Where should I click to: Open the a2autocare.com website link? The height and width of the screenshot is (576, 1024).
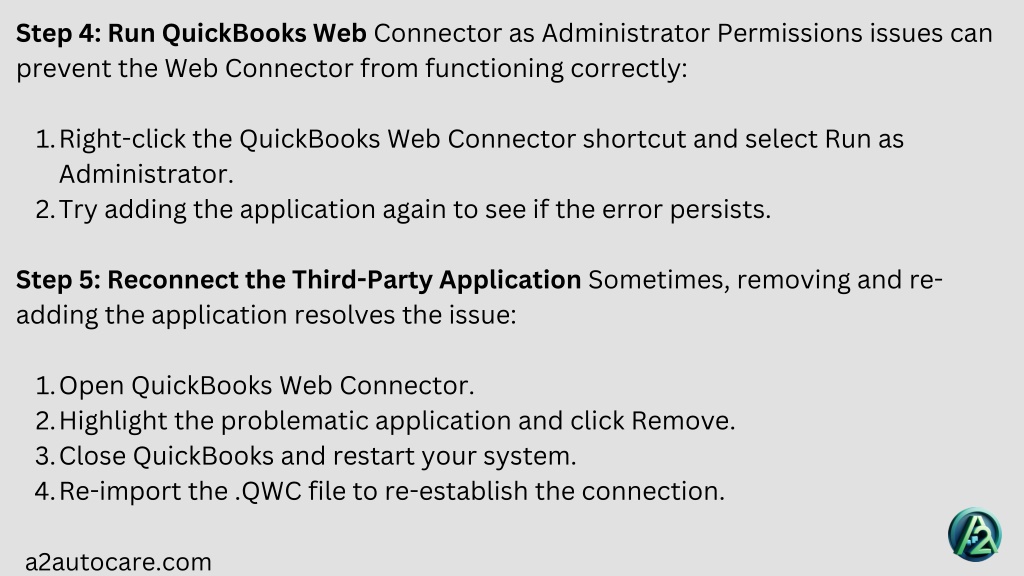point(118,562)
